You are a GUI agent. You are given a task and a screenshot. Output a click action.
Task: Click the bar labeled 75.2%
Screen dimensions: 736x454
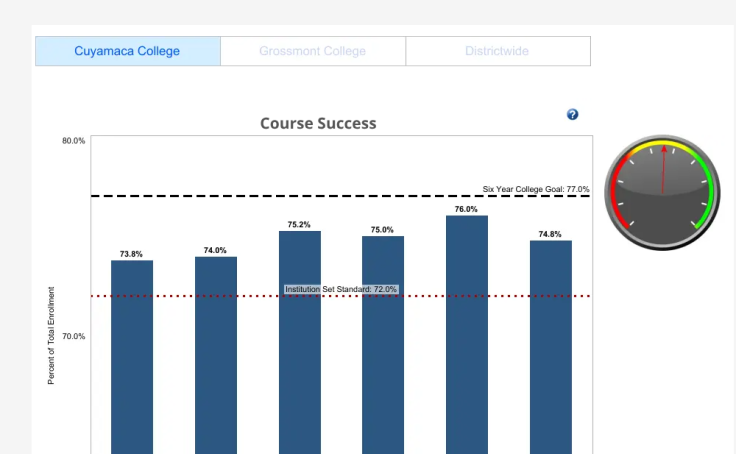coord(300,343)
